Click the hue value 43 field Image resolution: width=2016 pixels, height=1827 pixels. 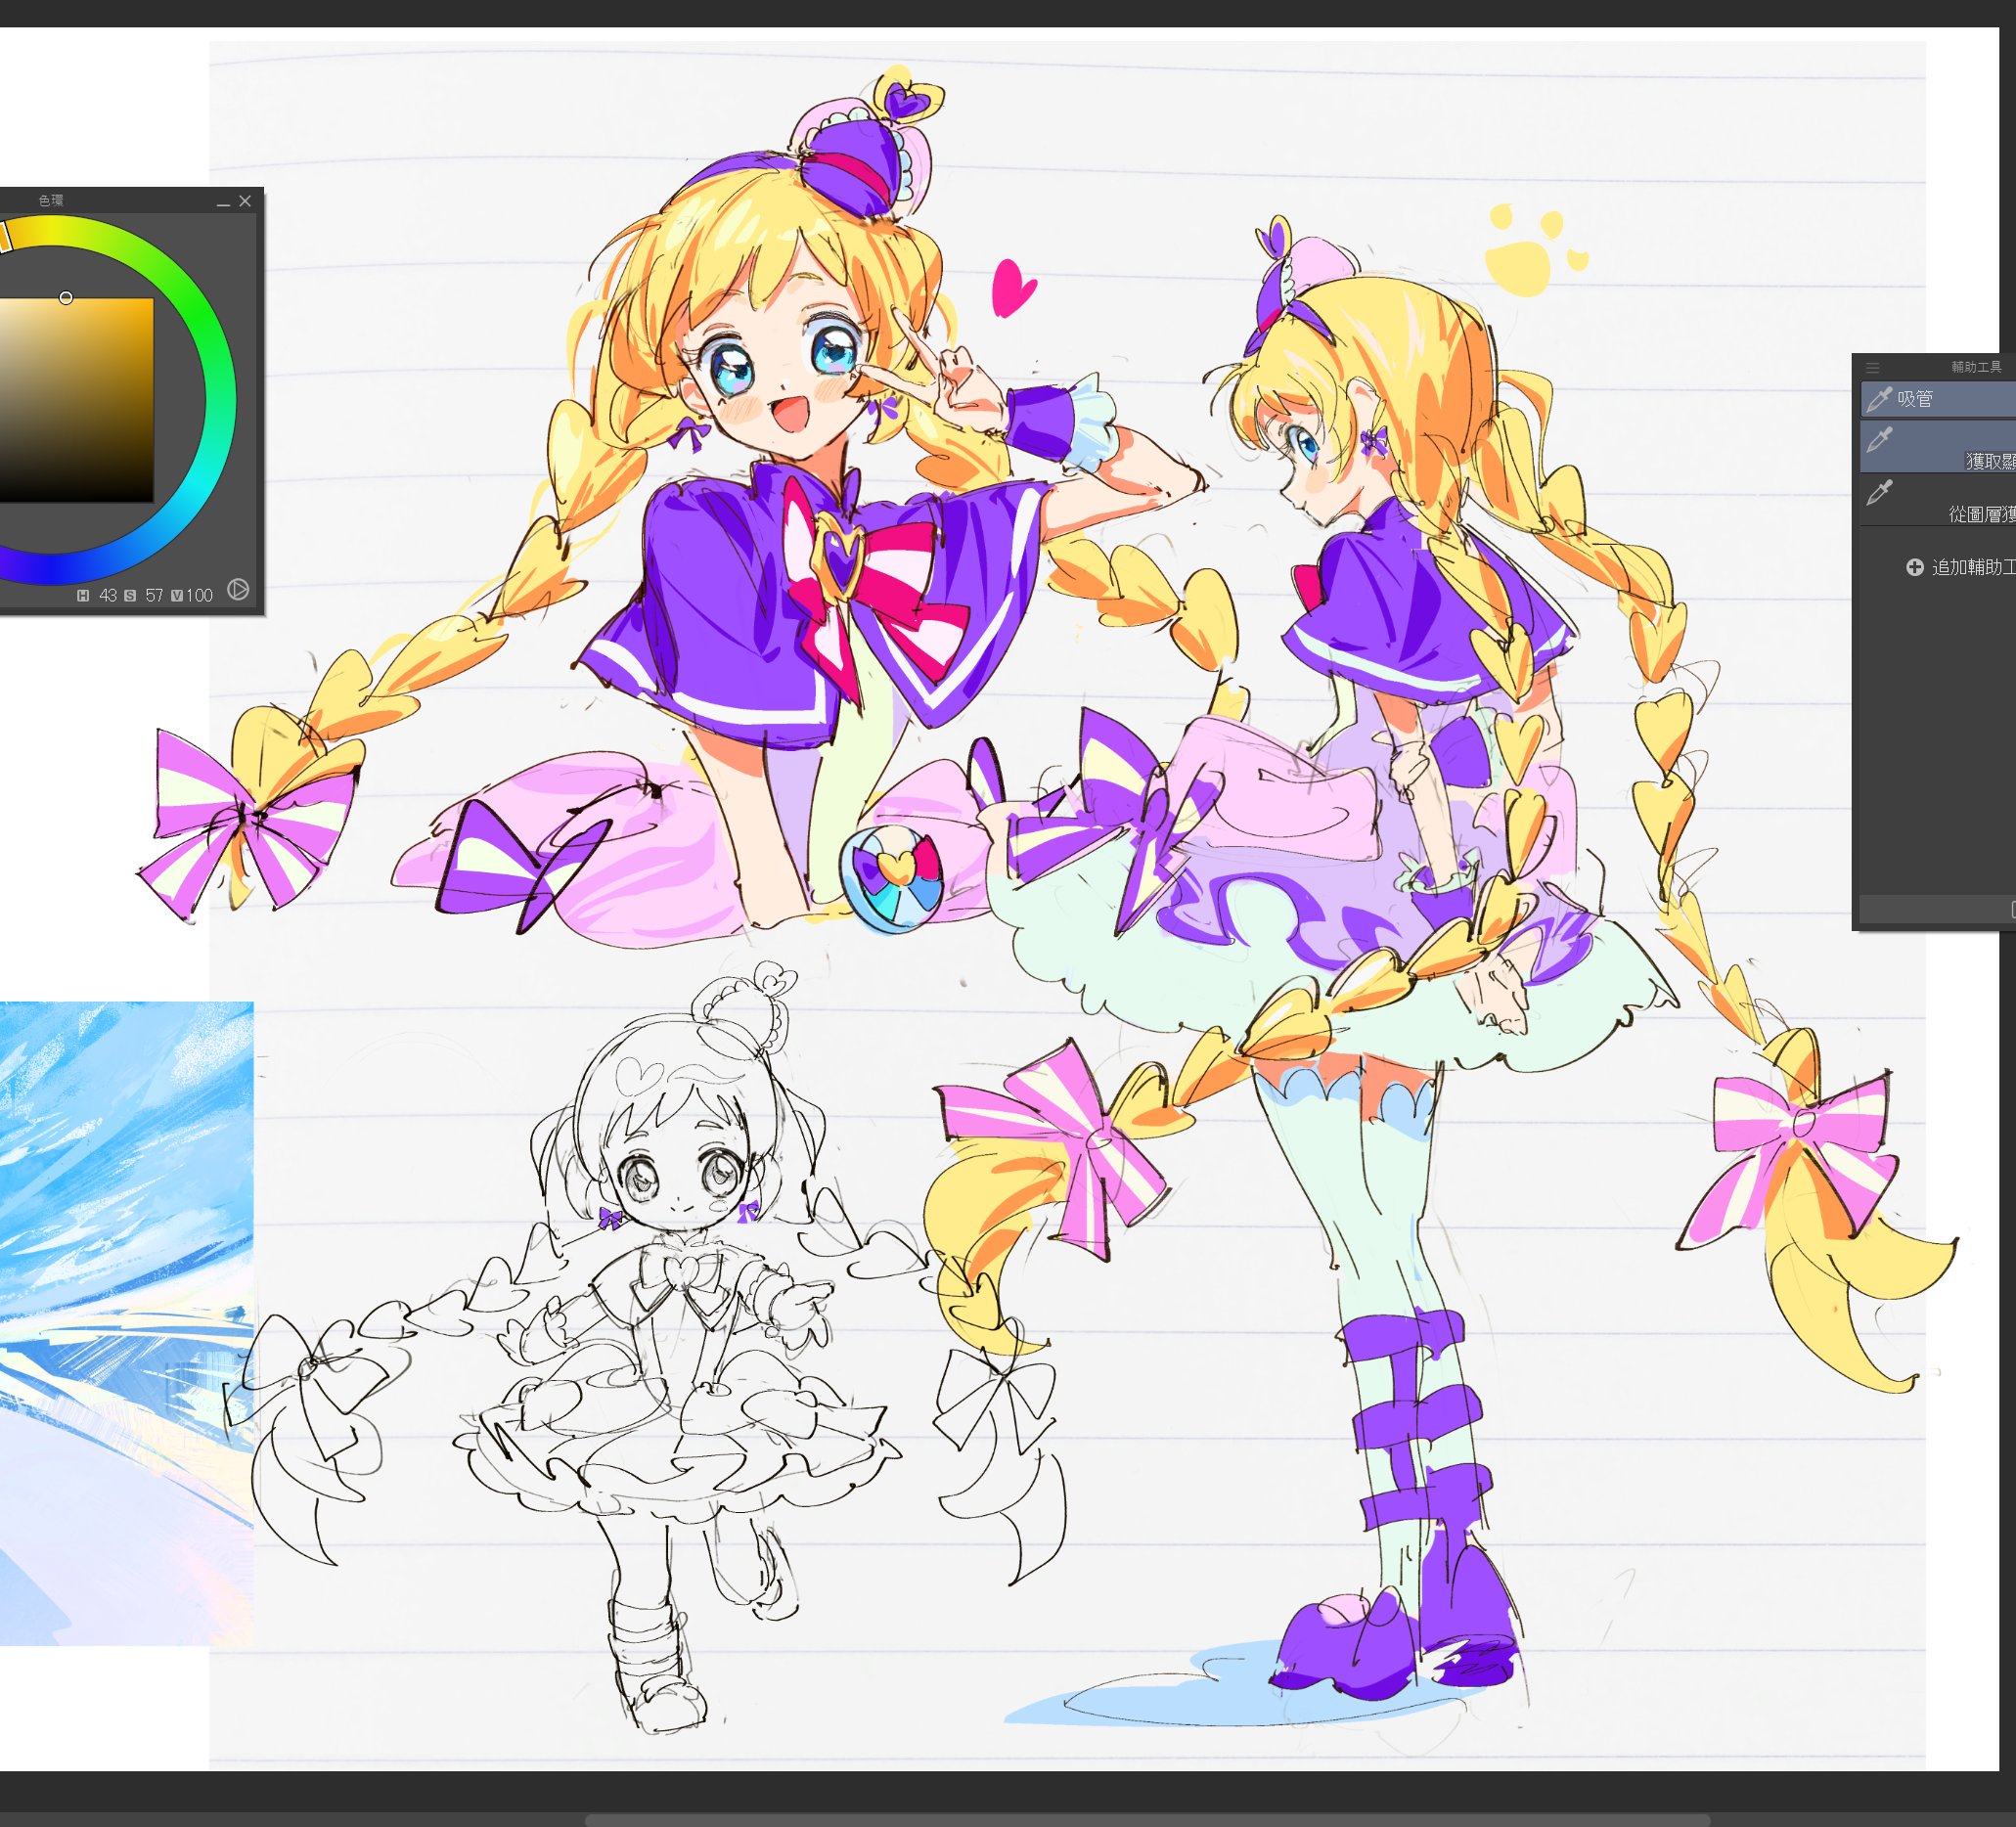pos(107,595)
